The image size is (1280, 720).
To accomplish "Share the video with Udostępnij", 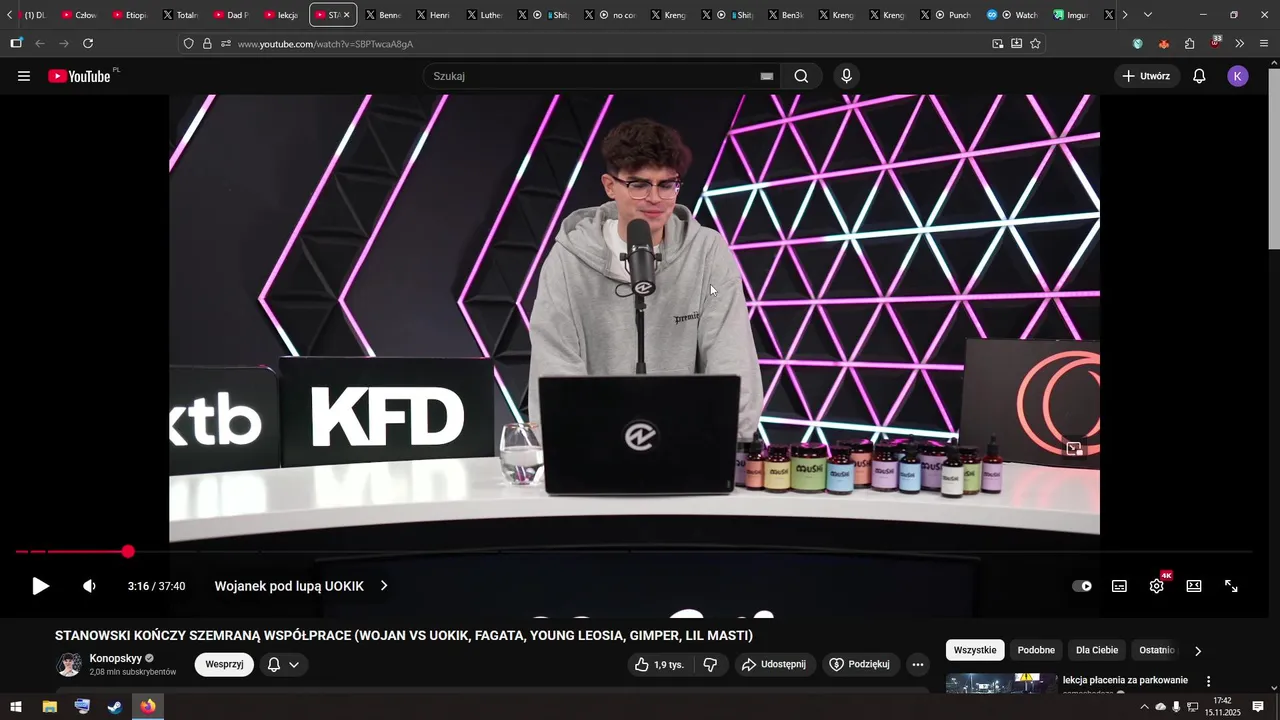I will pos(774,665).
